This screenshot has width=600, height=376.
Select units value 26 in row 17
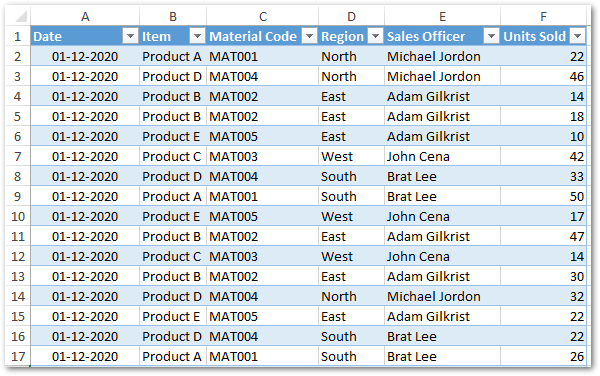coord(543,356)
